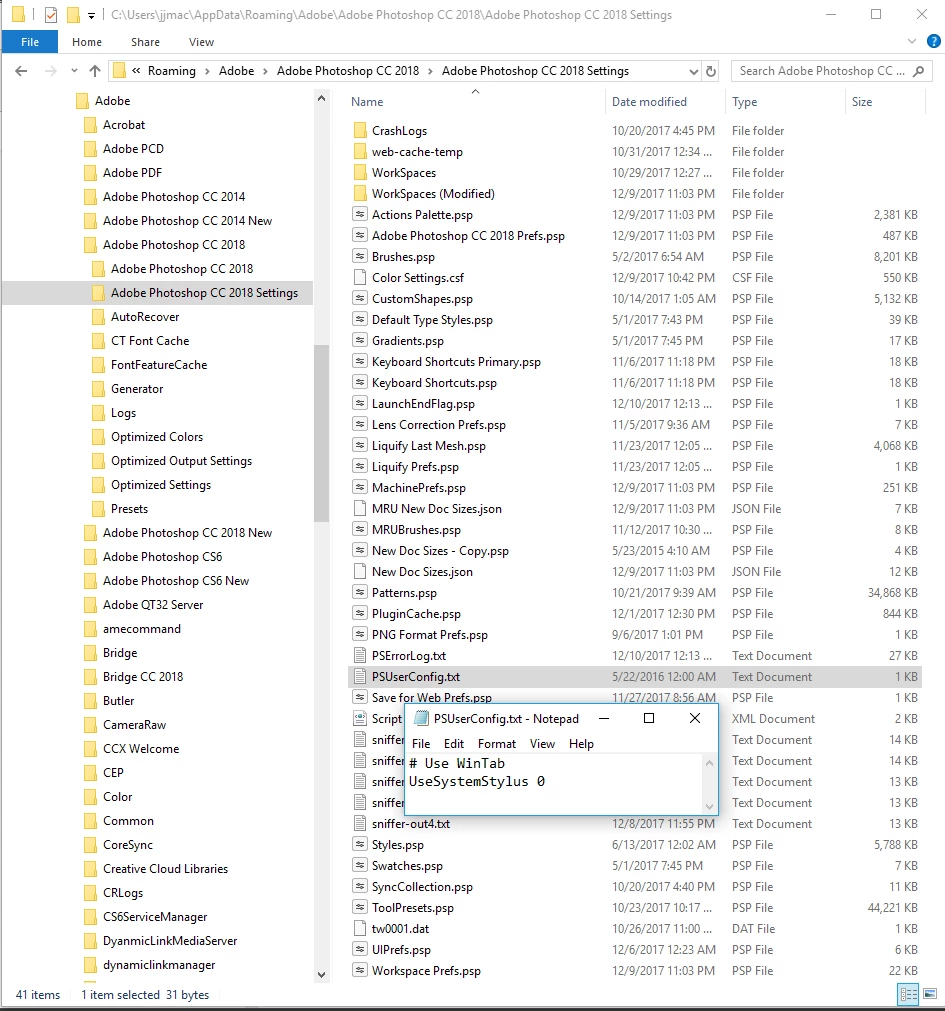Select ToolPresets.psp file name

pyautogui.click(x=413, y=908)
